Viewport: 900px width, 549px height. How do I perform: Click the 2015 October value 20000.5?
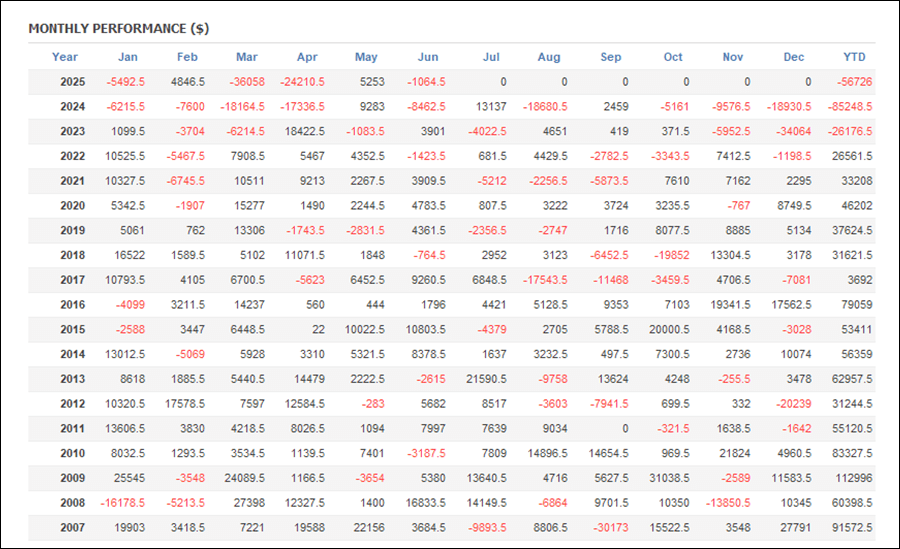(669, 330)
